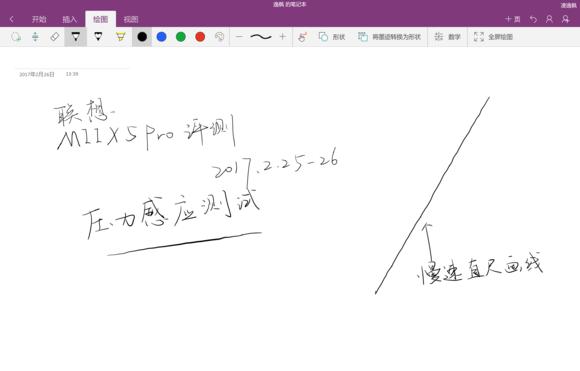The image size is (580, 371).
Task: Click the ink stroke thickness preview
Action: tap(261, 37)
